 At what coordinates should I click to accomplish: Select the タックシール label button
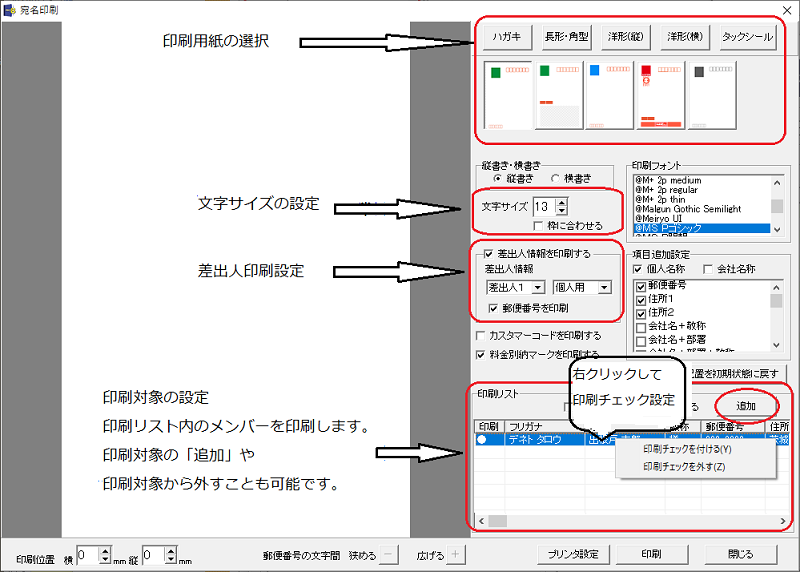[x=747, y=37]
